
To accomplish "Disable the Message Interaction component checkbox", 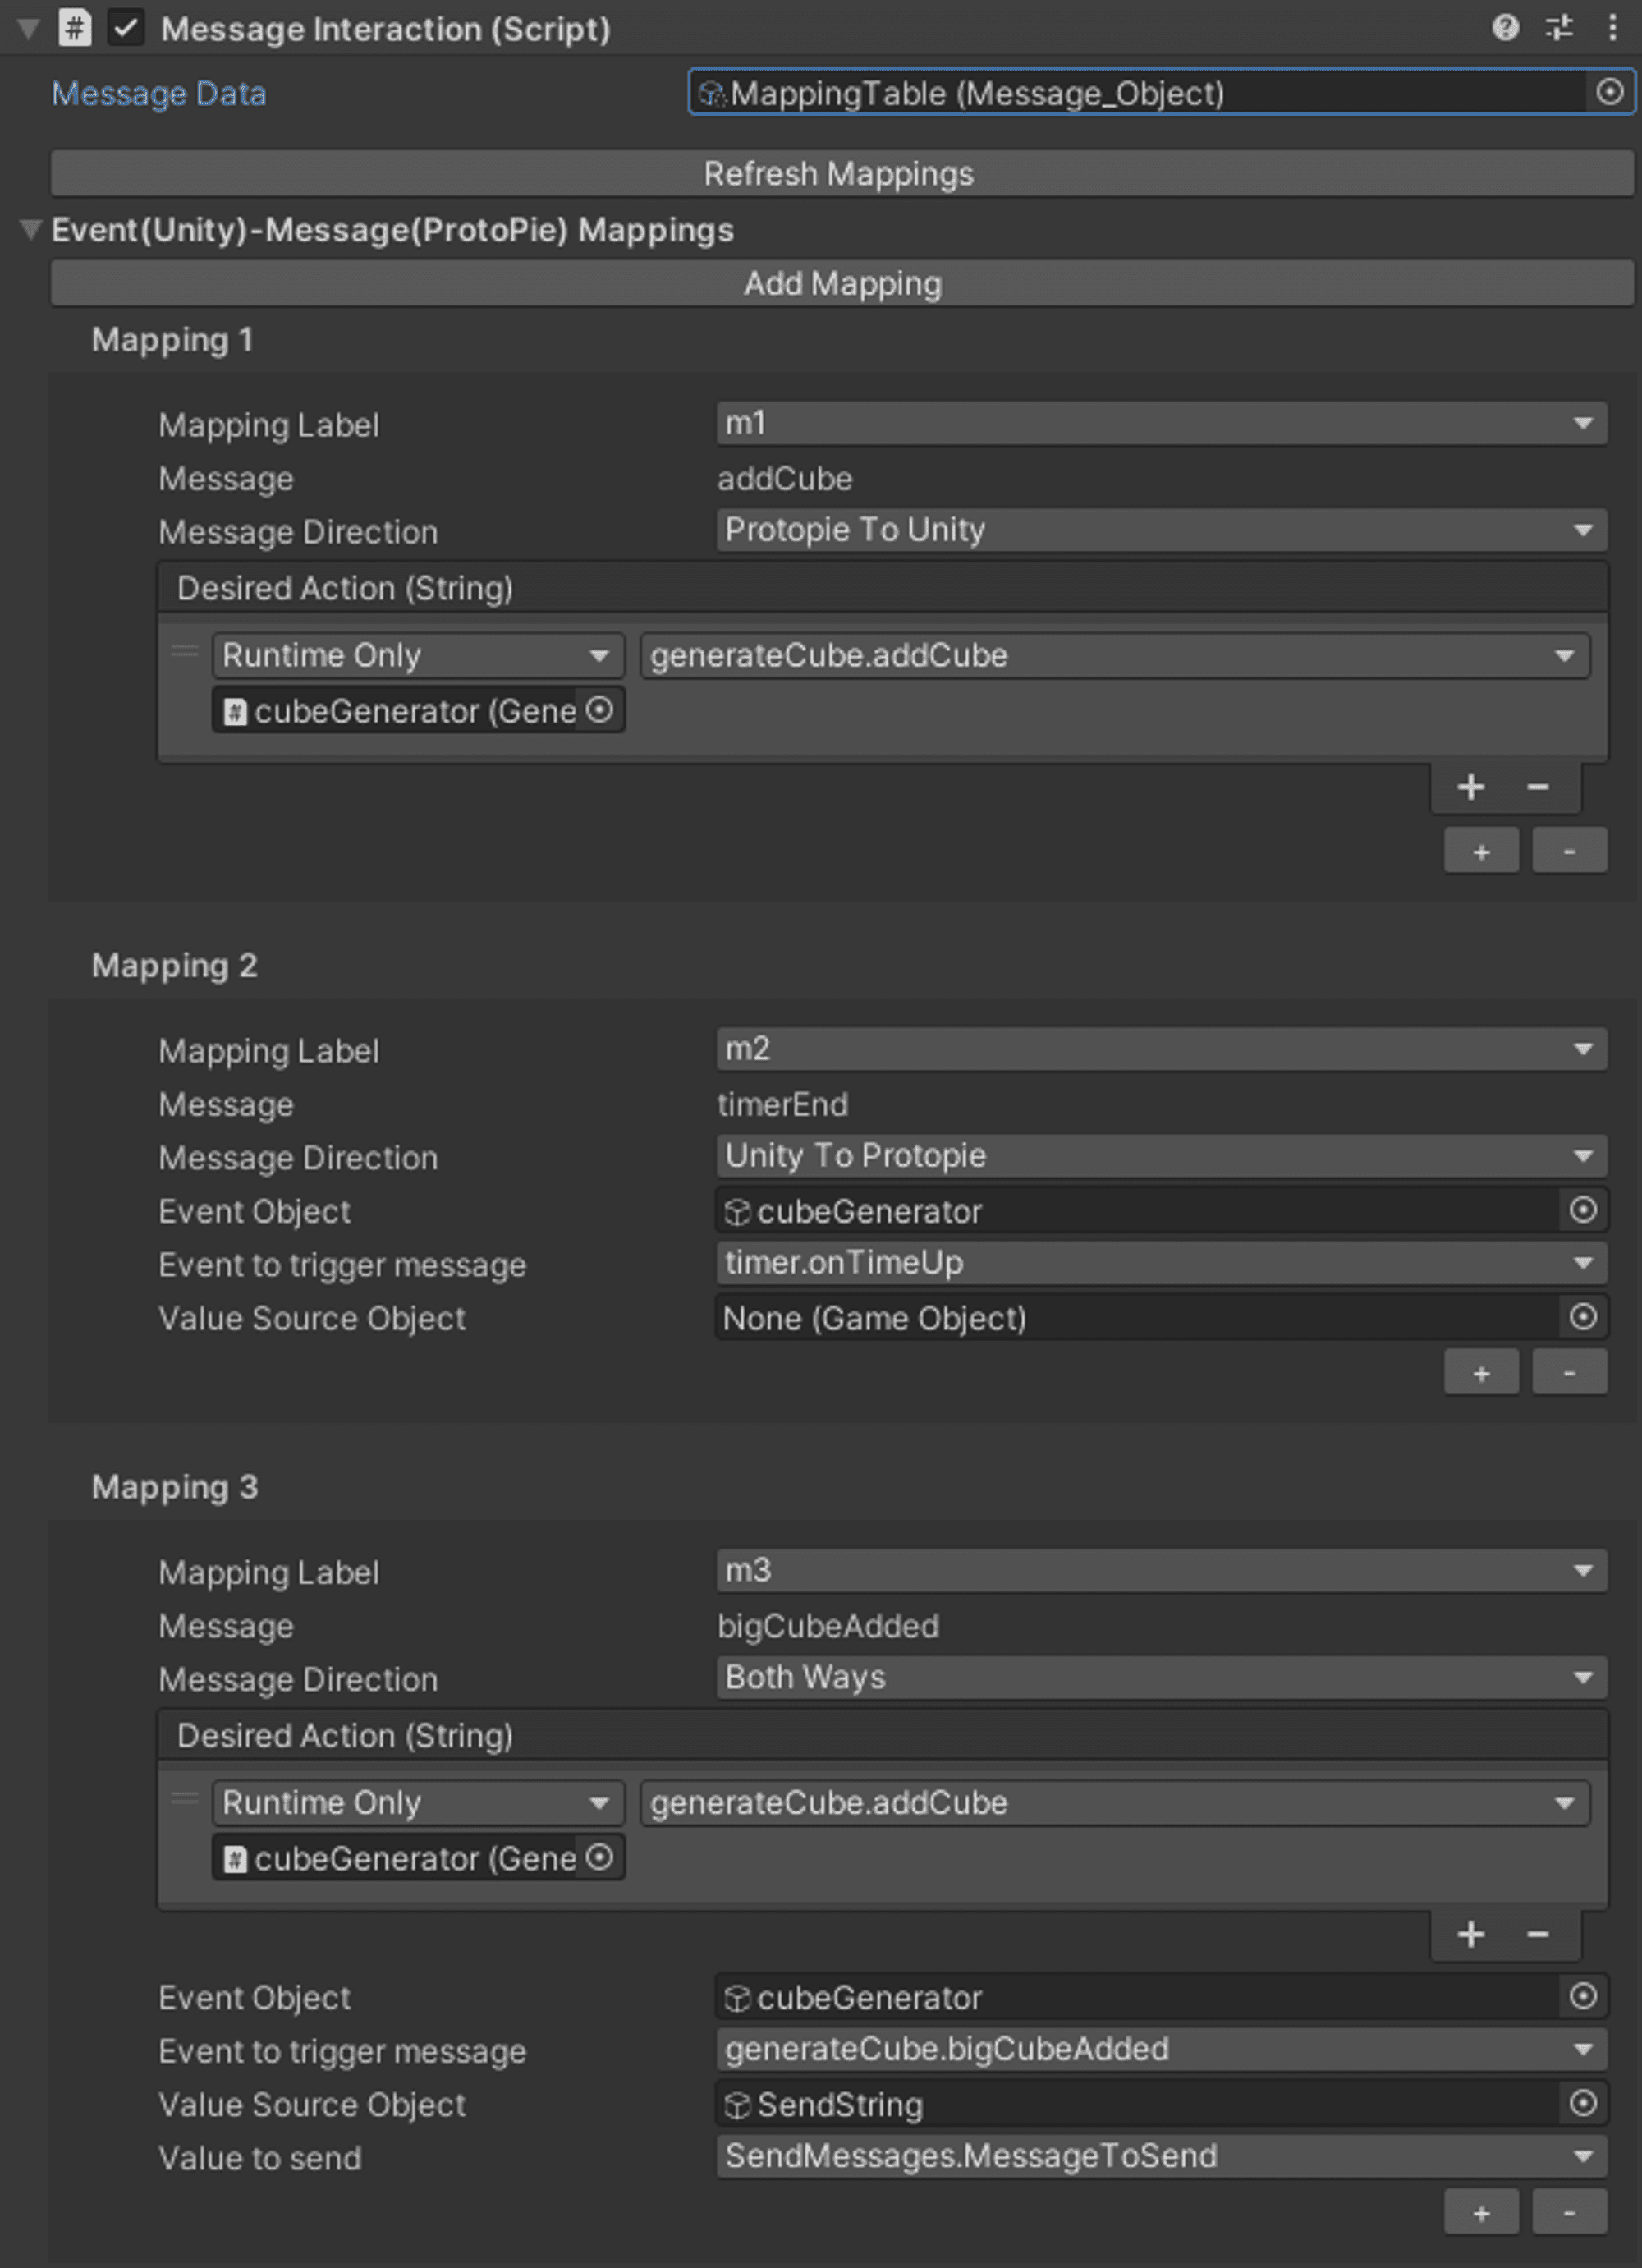I will pos(126,28).
